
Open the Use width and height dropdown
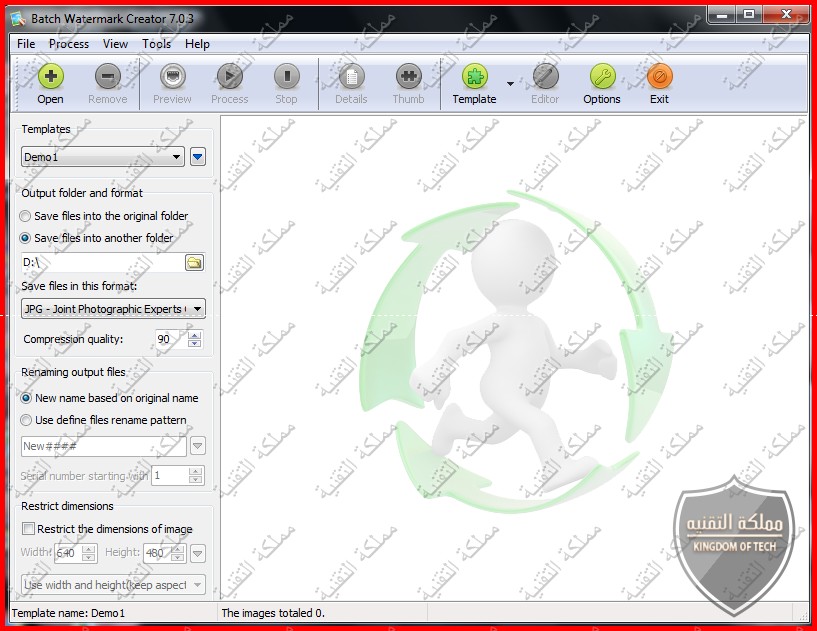(113, 585)
